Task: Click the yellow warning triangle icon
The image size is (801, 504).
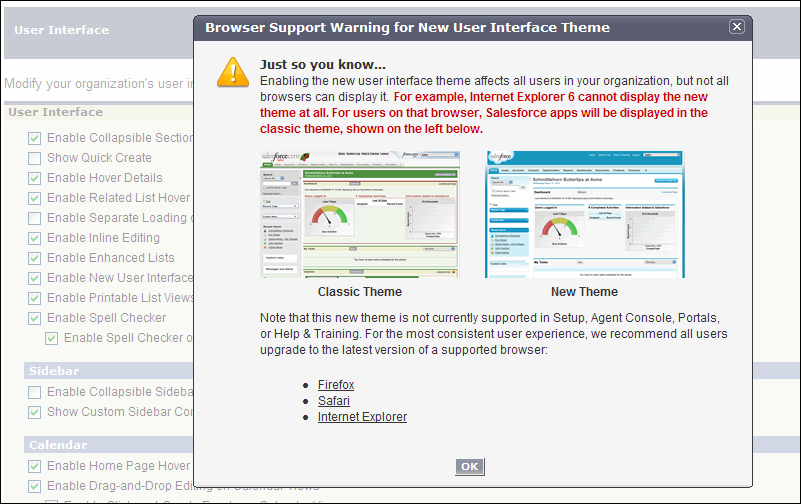Action: (233, 73)
